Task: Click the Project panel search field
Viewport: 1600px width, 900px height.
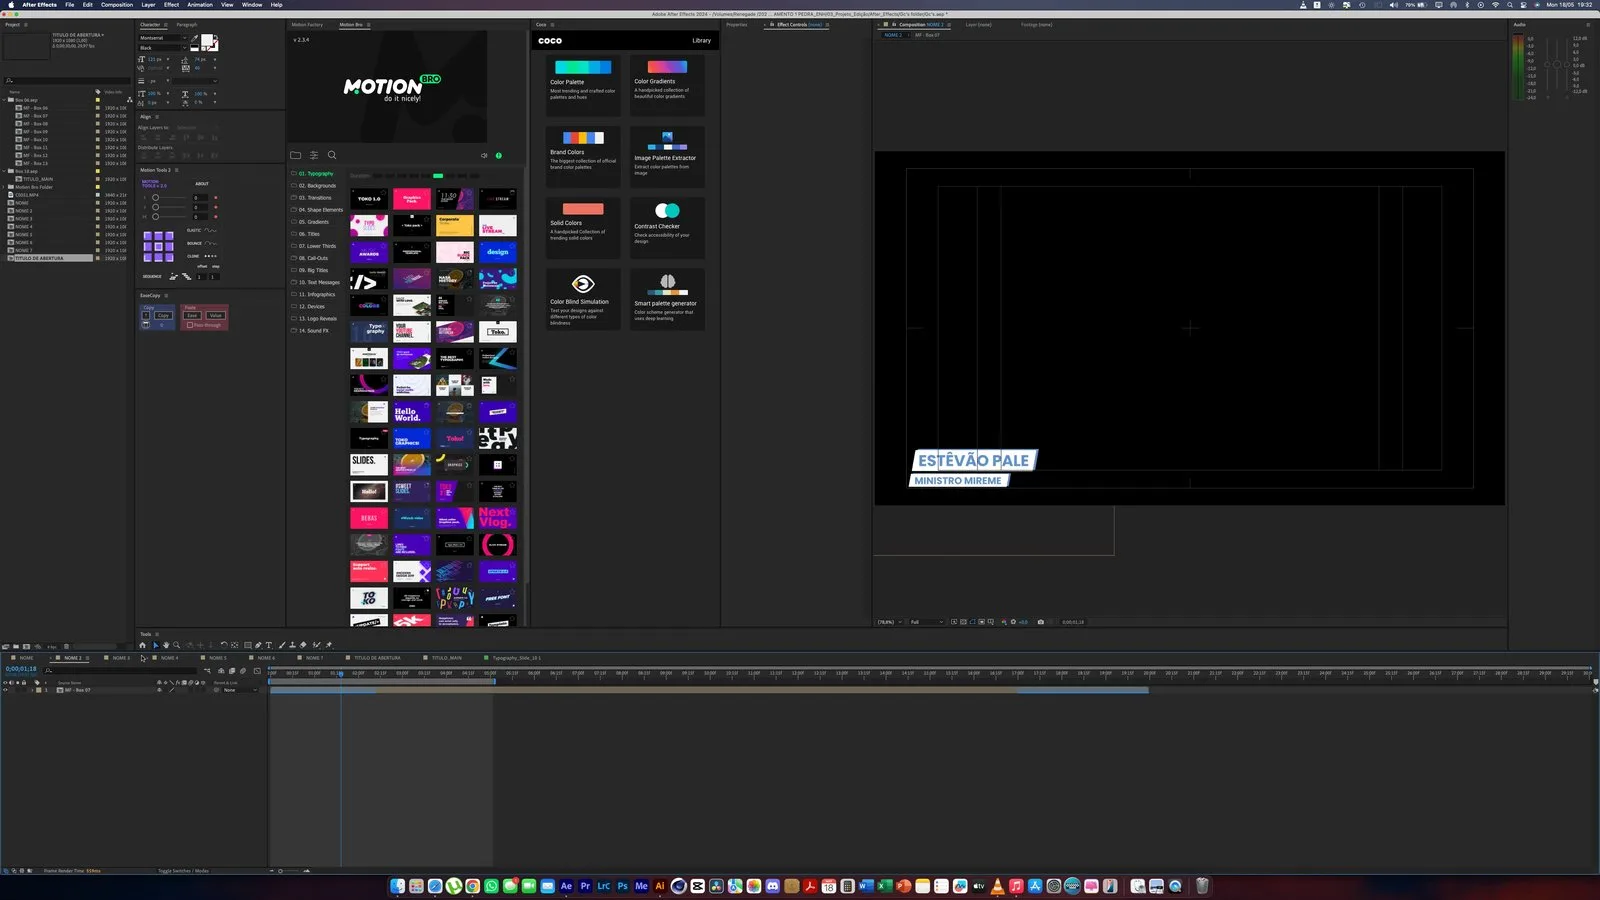Action: (66, 80)
